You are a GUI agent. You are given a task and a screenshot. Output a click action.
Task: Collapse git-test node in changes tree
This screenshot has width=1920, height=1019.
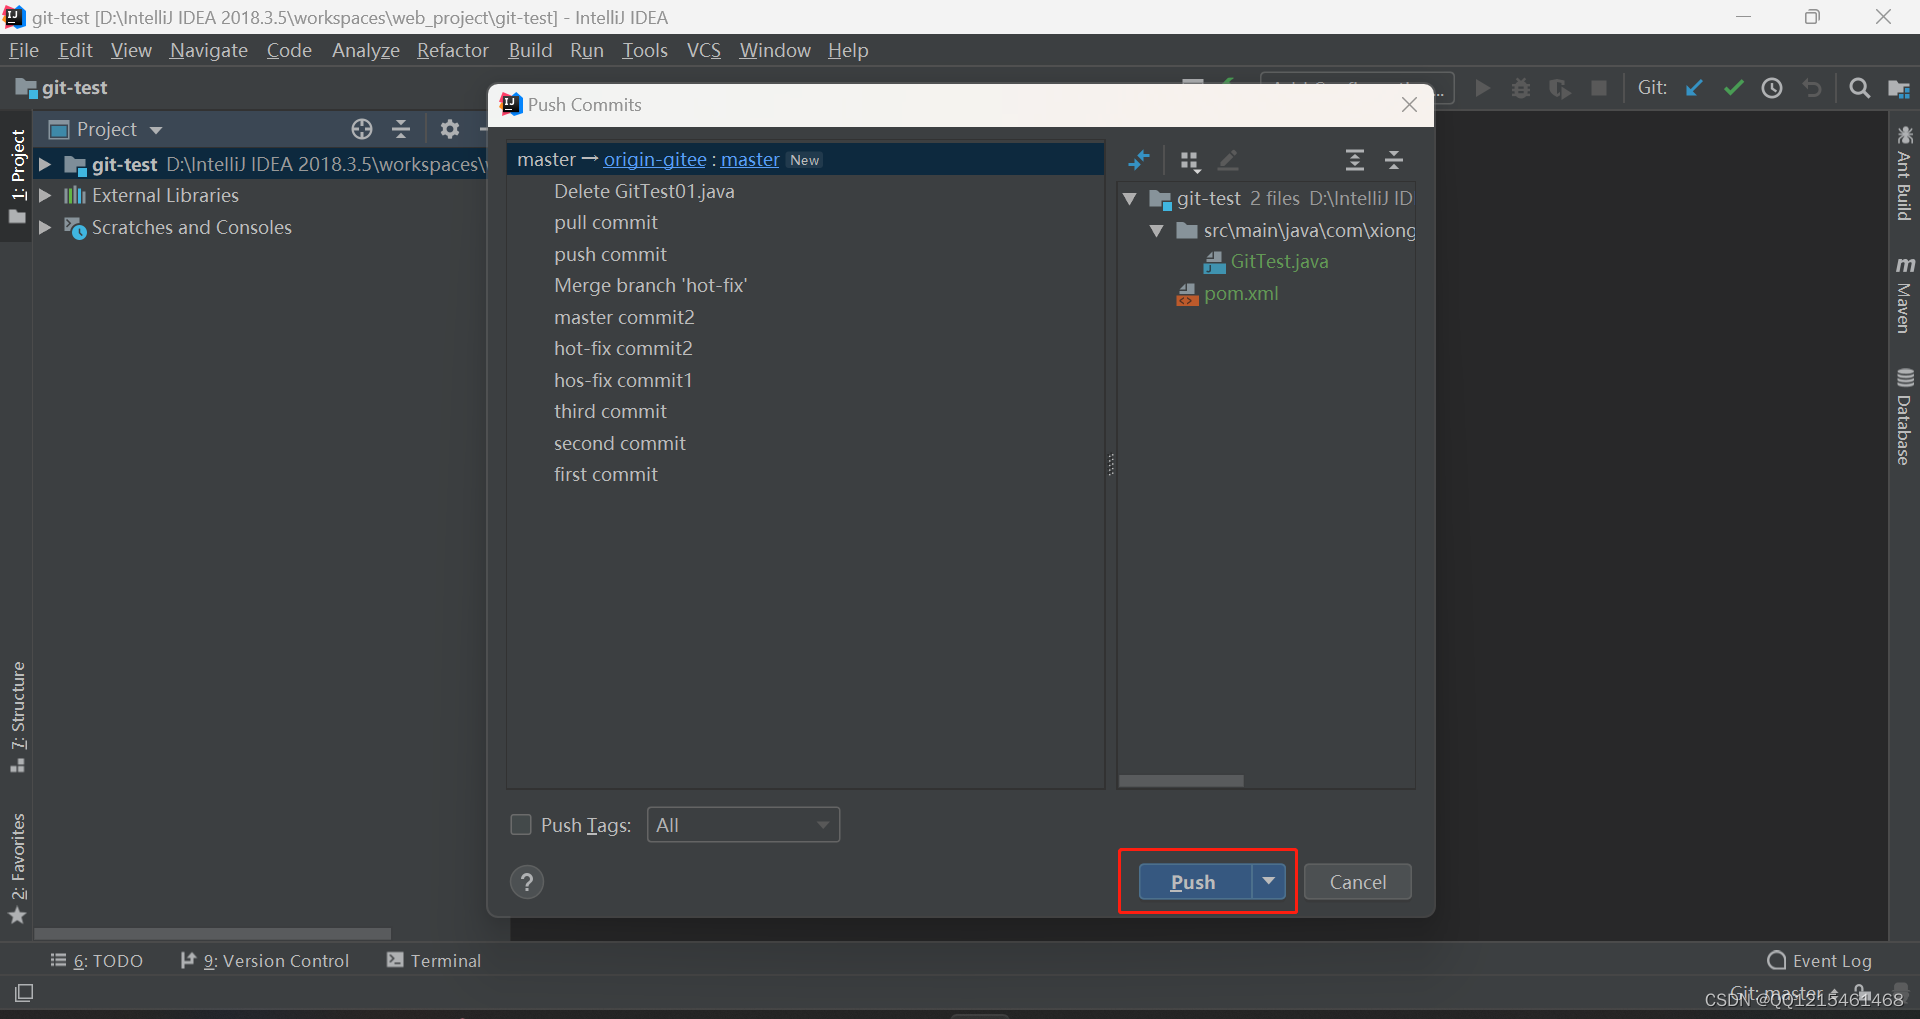[x=1130, y=199]
